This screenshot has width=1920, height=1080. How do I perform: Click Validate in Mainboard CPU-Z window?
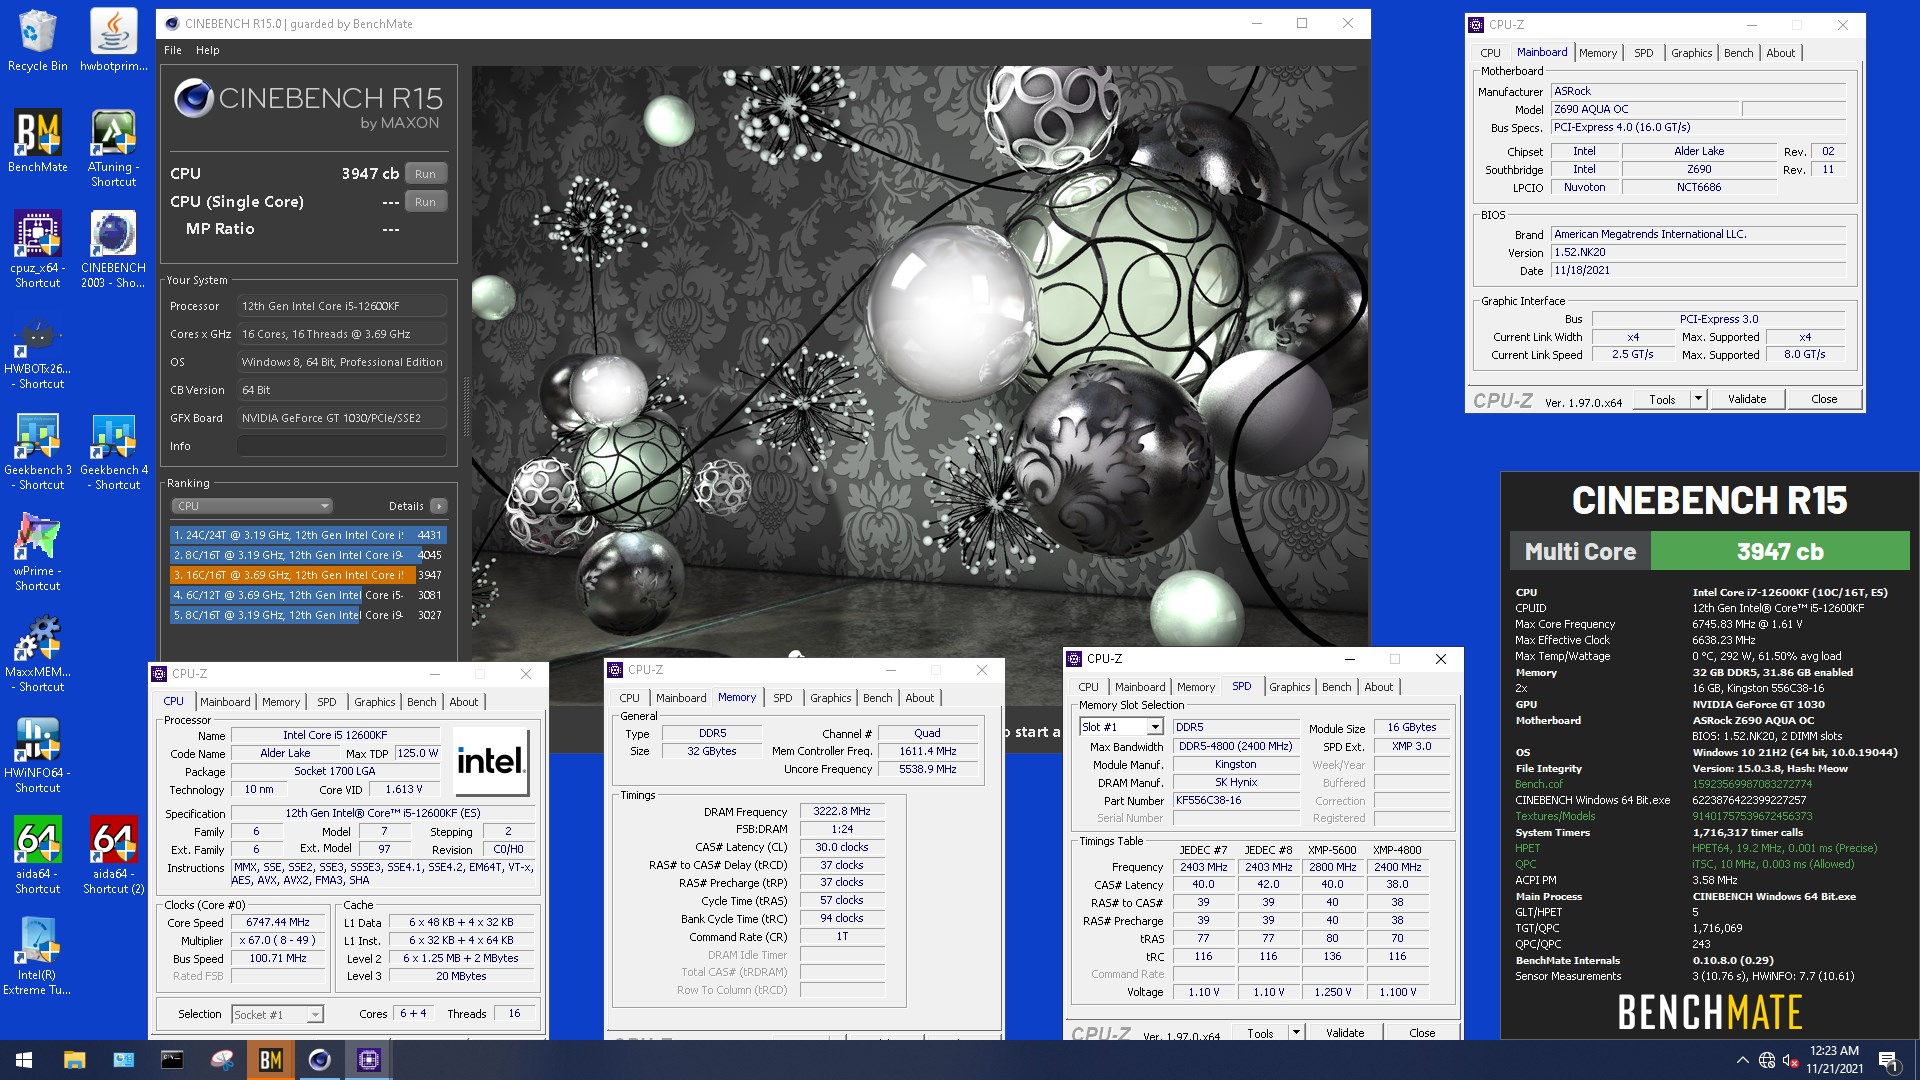pos(1746,399)
